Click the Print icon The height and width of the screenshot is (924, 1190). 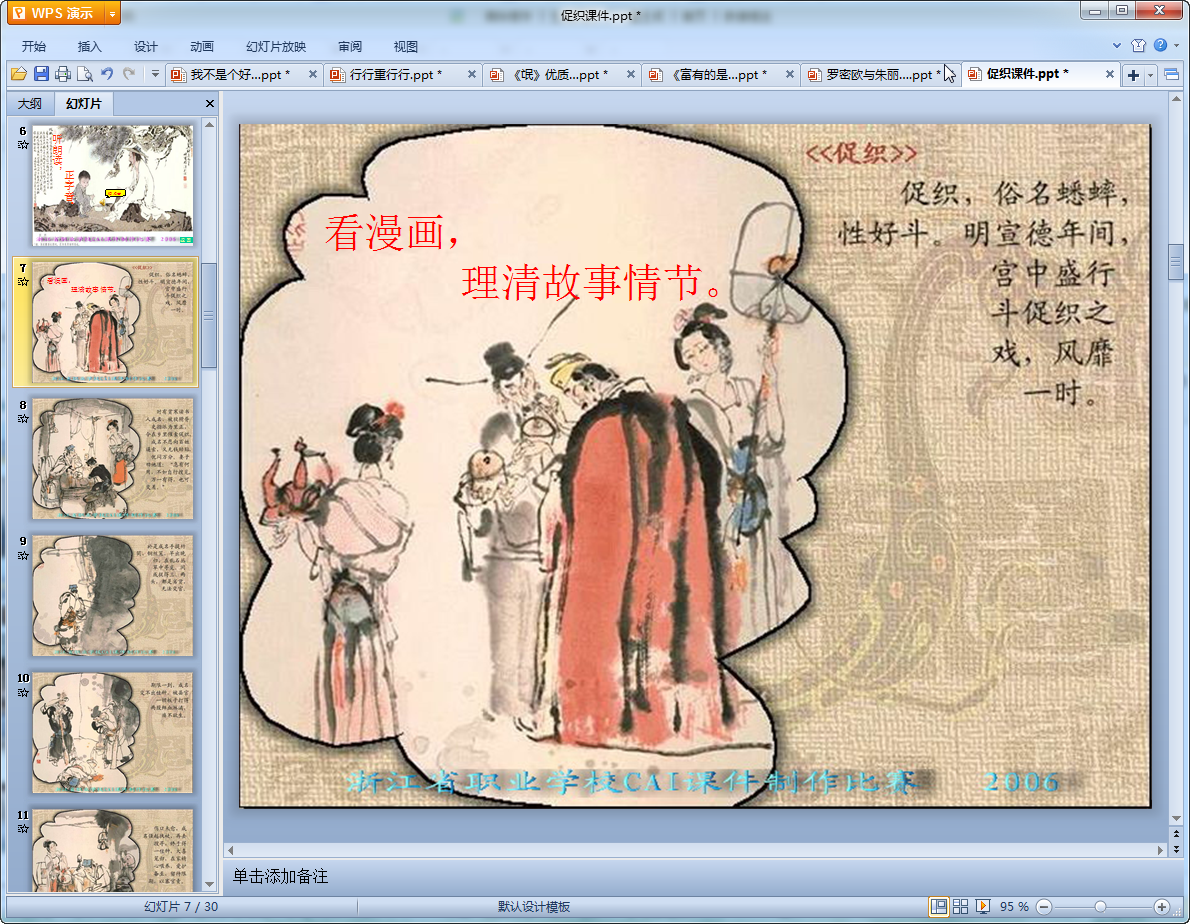click(x=63, y=74)
